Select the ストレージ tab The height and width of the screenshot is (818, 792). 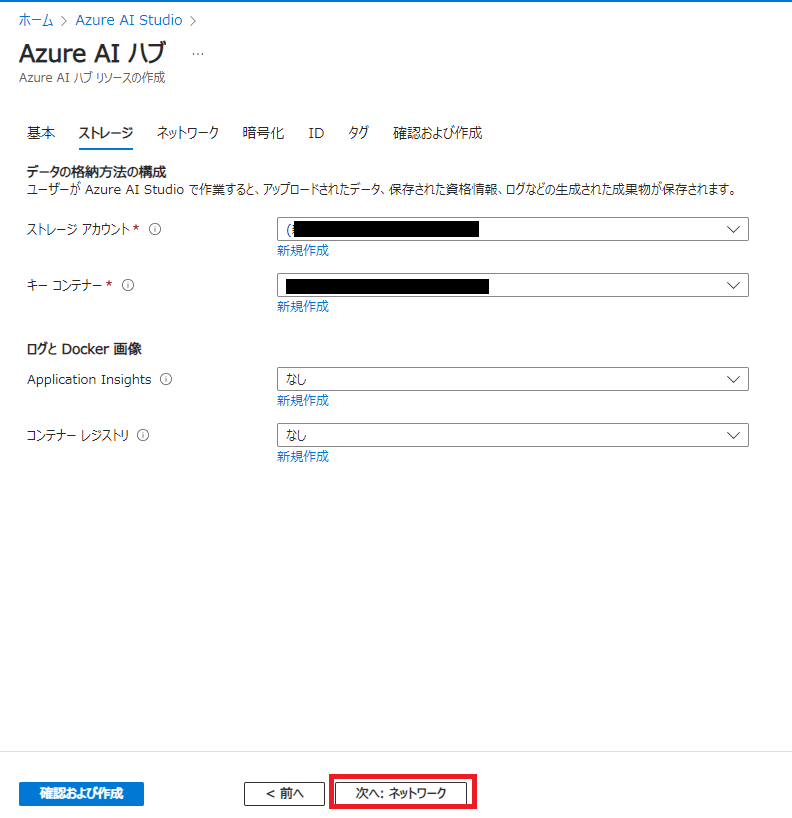(x=105, y=133)
